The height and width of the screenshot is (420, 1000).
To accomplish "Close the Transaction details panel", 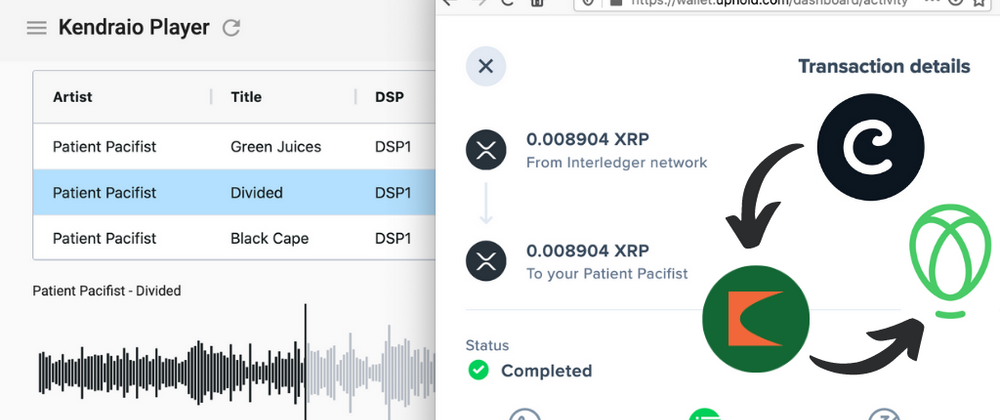I will point(486,66).
